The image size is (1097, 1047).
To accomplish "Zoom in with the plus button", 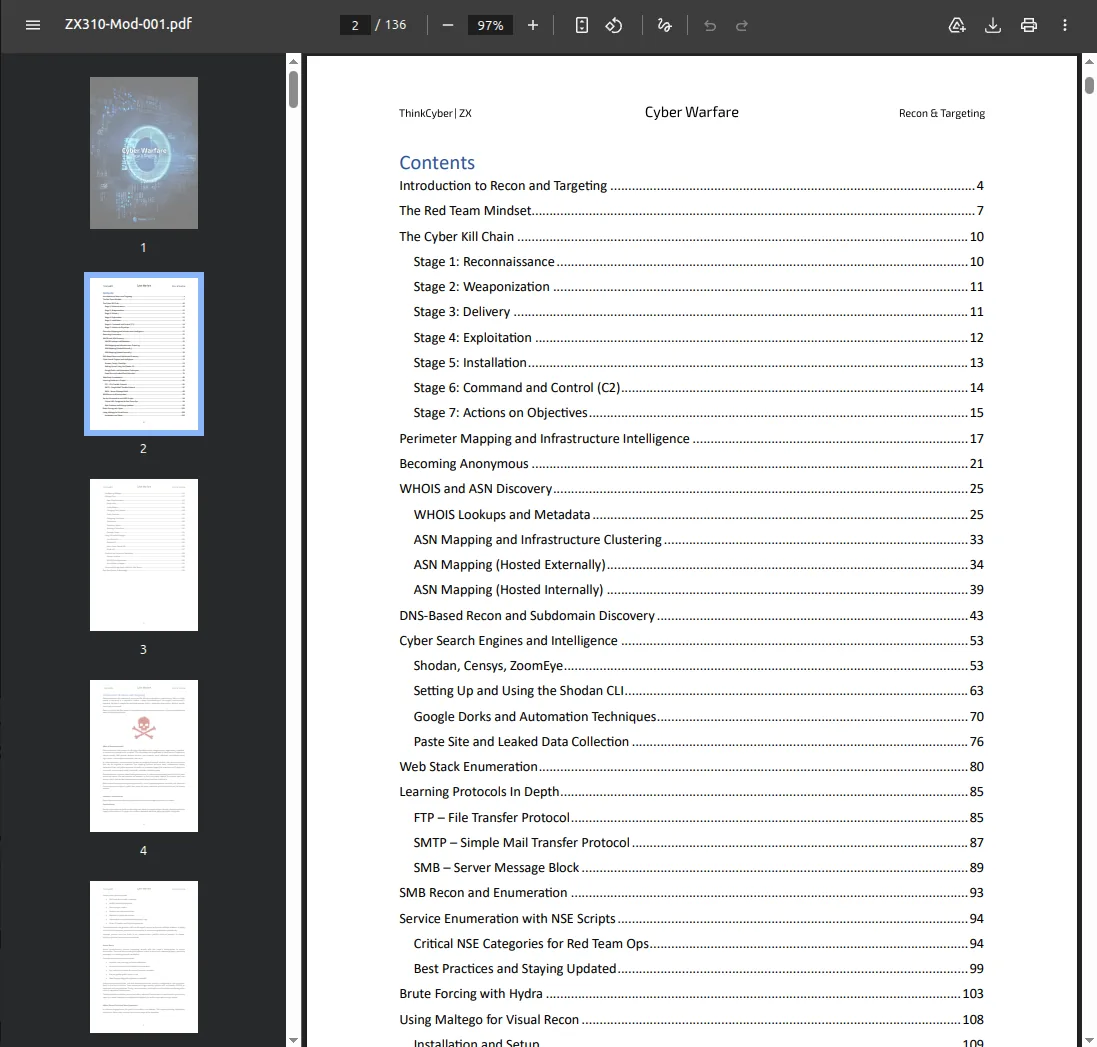I will [532, 25].
